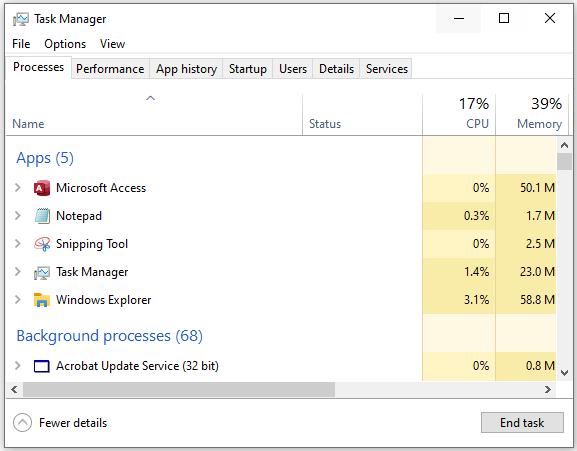Click the Fewer details circle arrow icon
The width and height of the screenshot is (577, 451).
[22, 423]
